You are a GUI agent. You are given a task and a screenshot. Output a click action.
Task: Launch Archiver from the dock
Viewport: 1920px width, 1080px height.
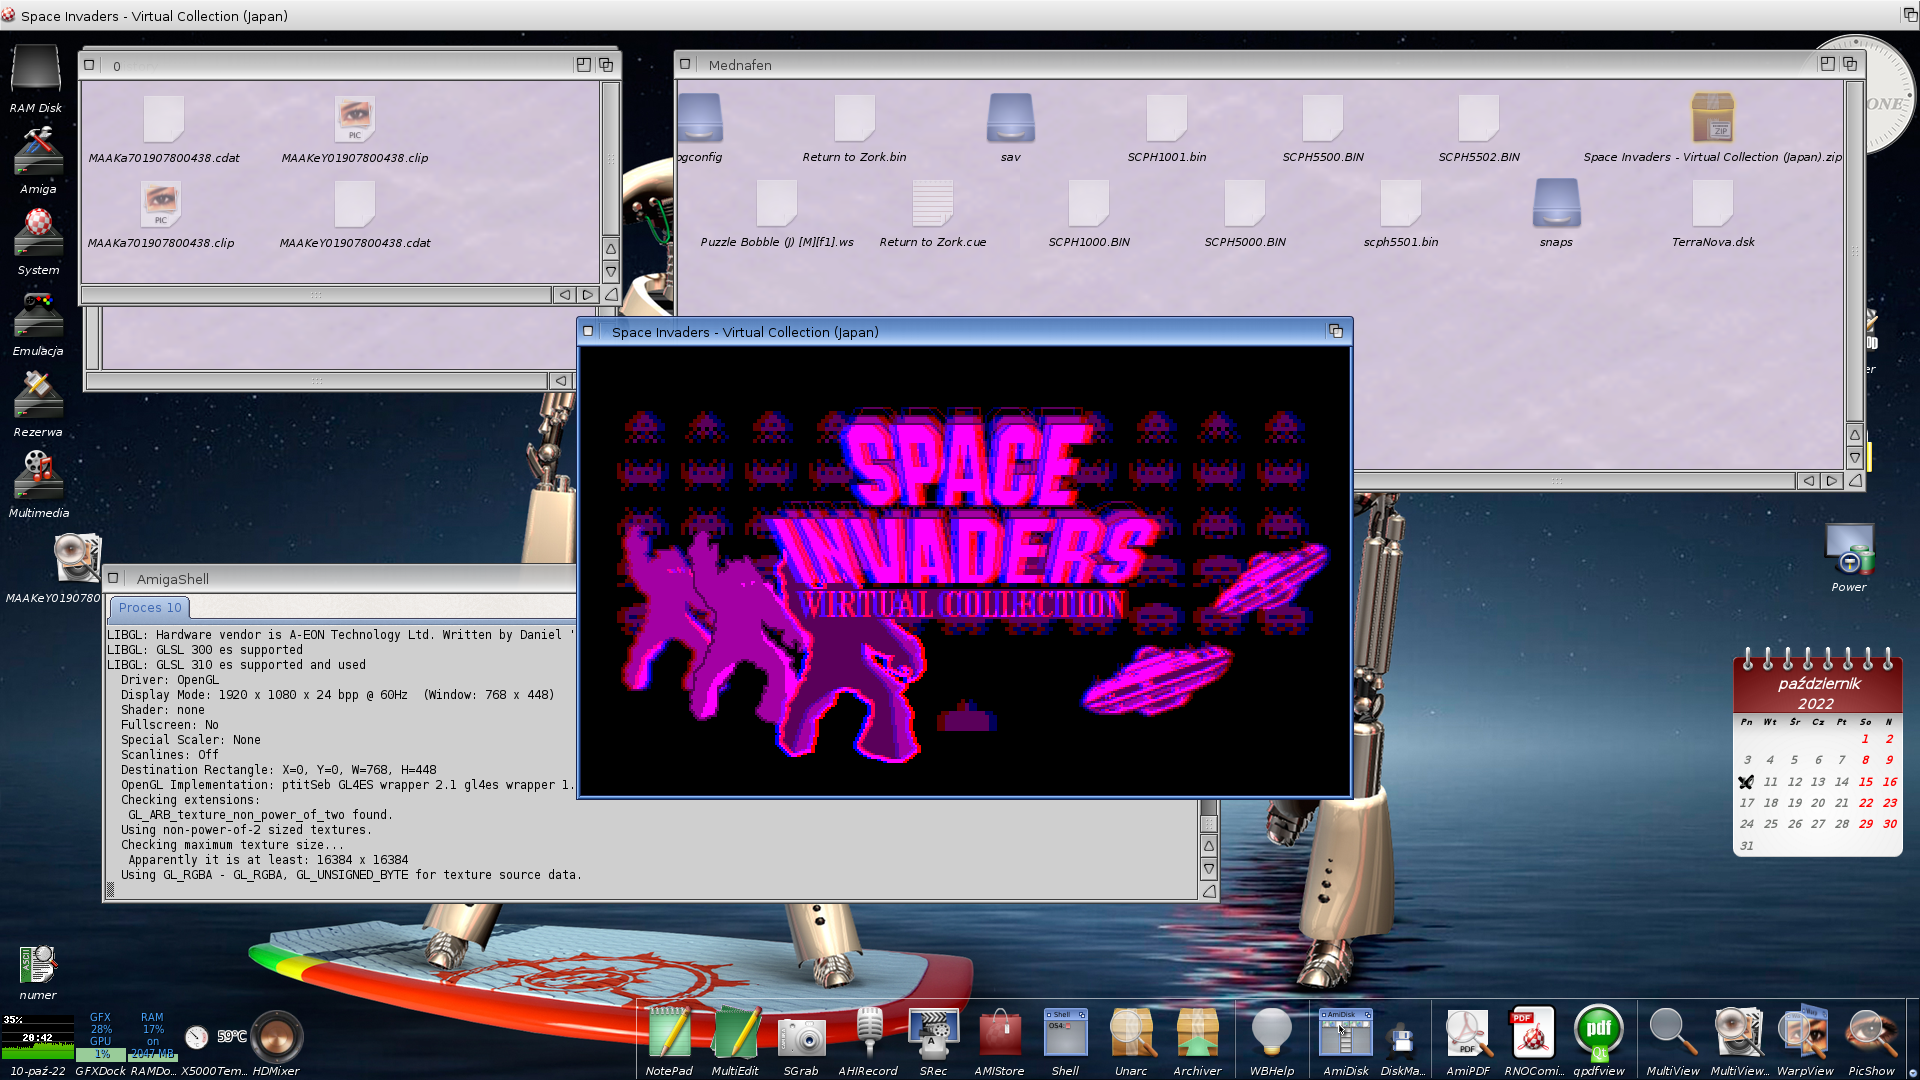[x=1197, y=1034]
